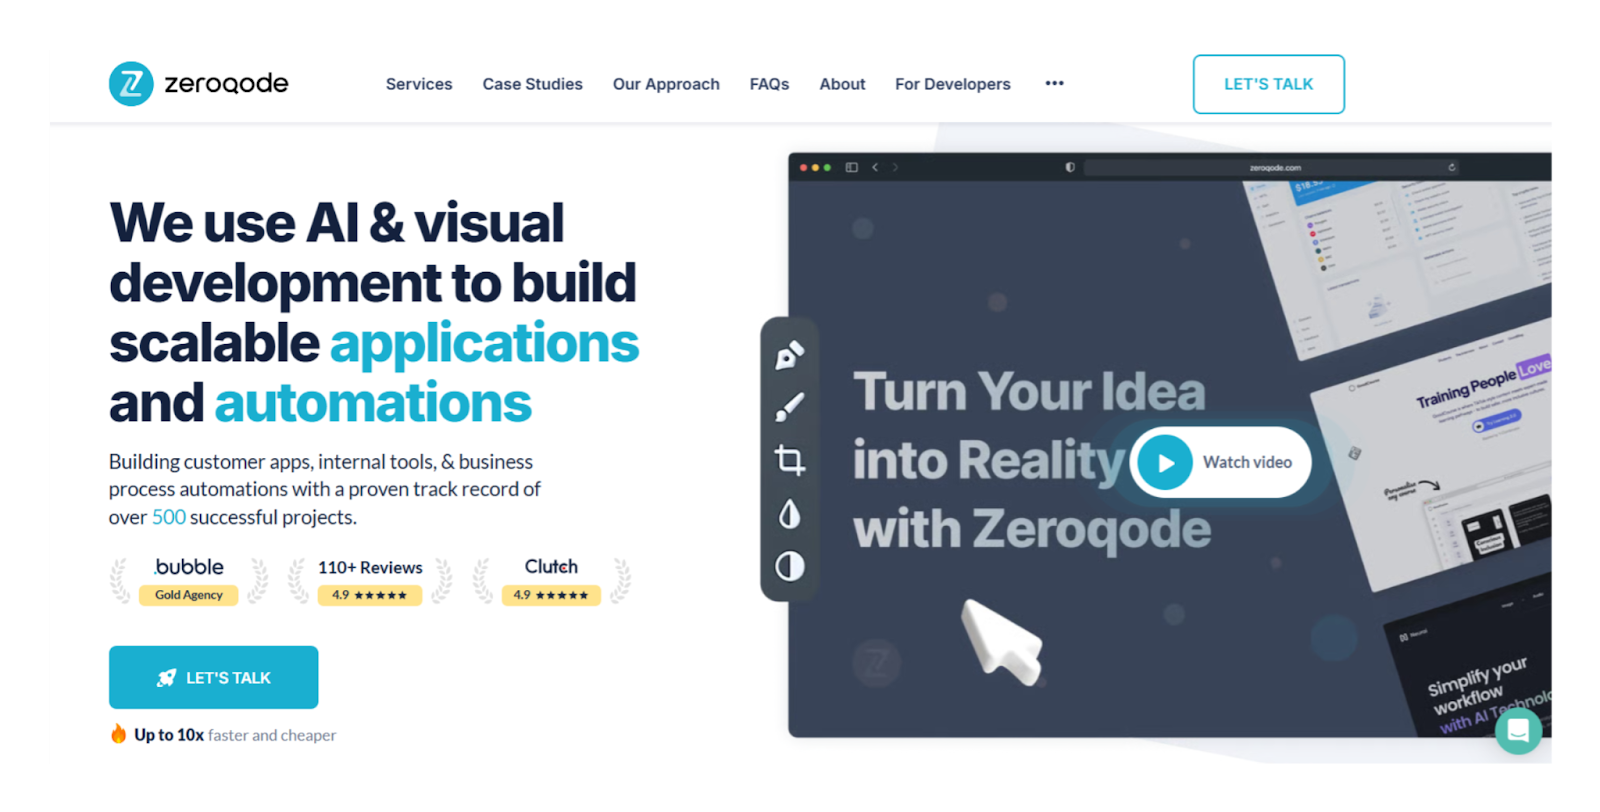Click the "Up to 10x faster and cheaper" text
Screen dimensions: 1600x812
click(x=235, y=735)
